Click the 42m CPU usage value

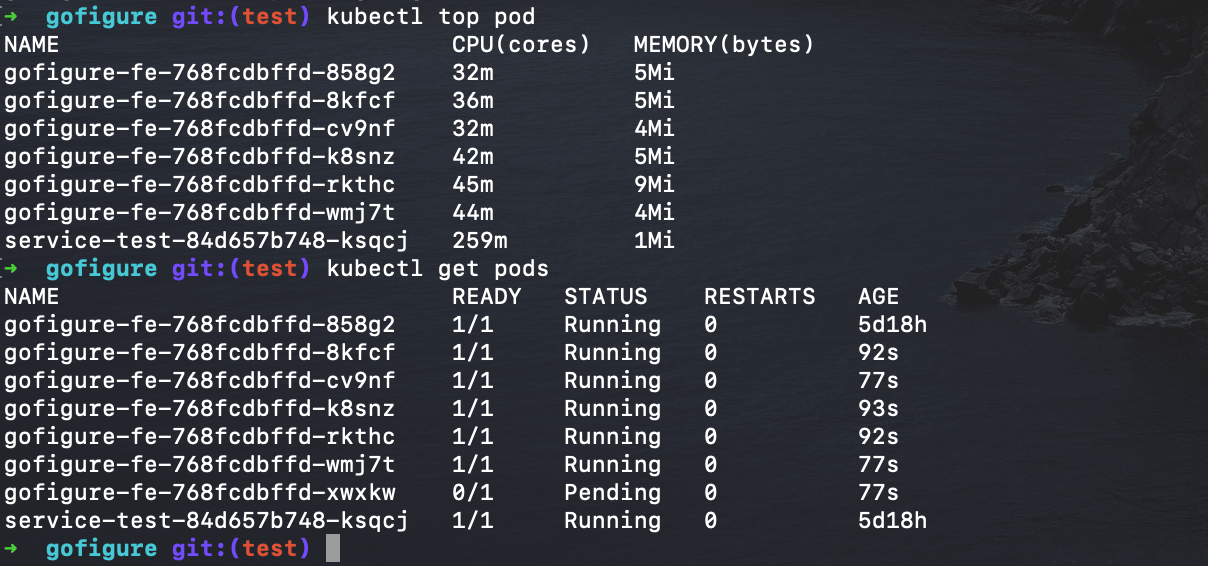[473, 156]
